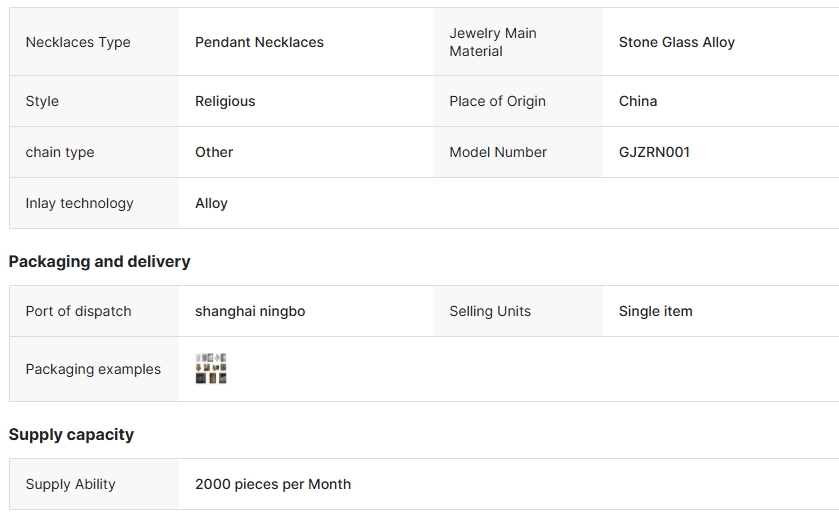Click the Pendant Necklaces value

pos(259,42)
